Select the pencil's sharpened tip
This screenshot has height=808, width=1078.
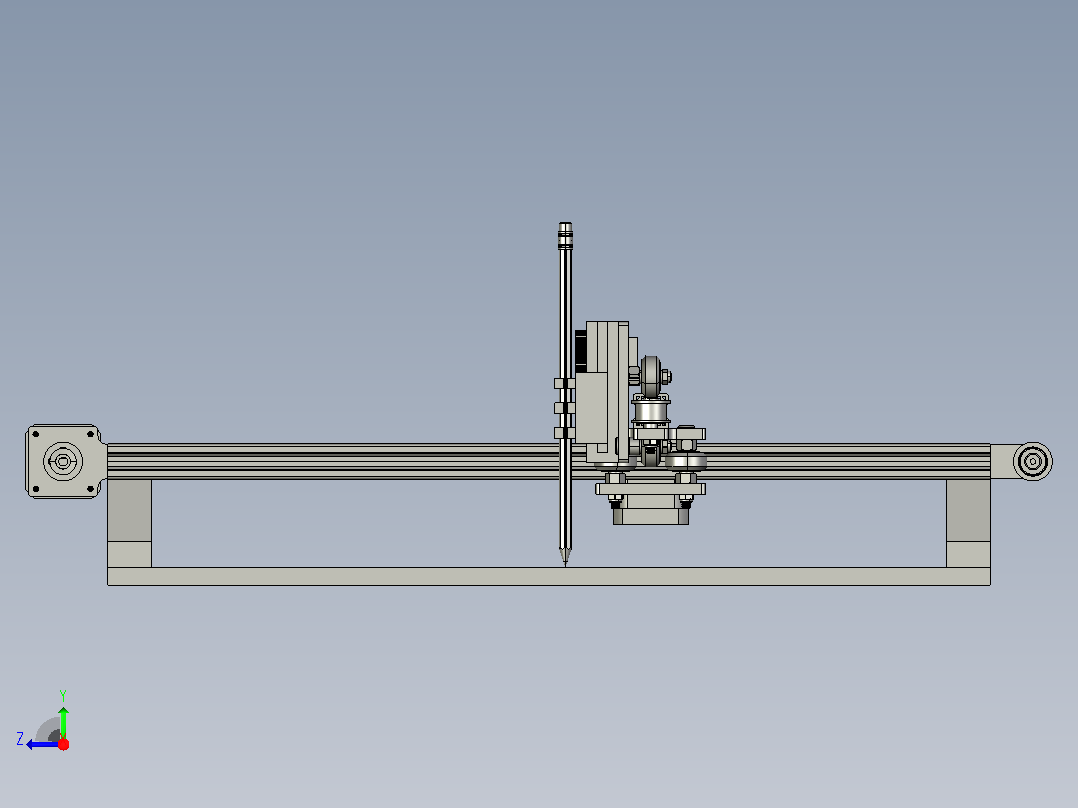(x=565, y=556)
